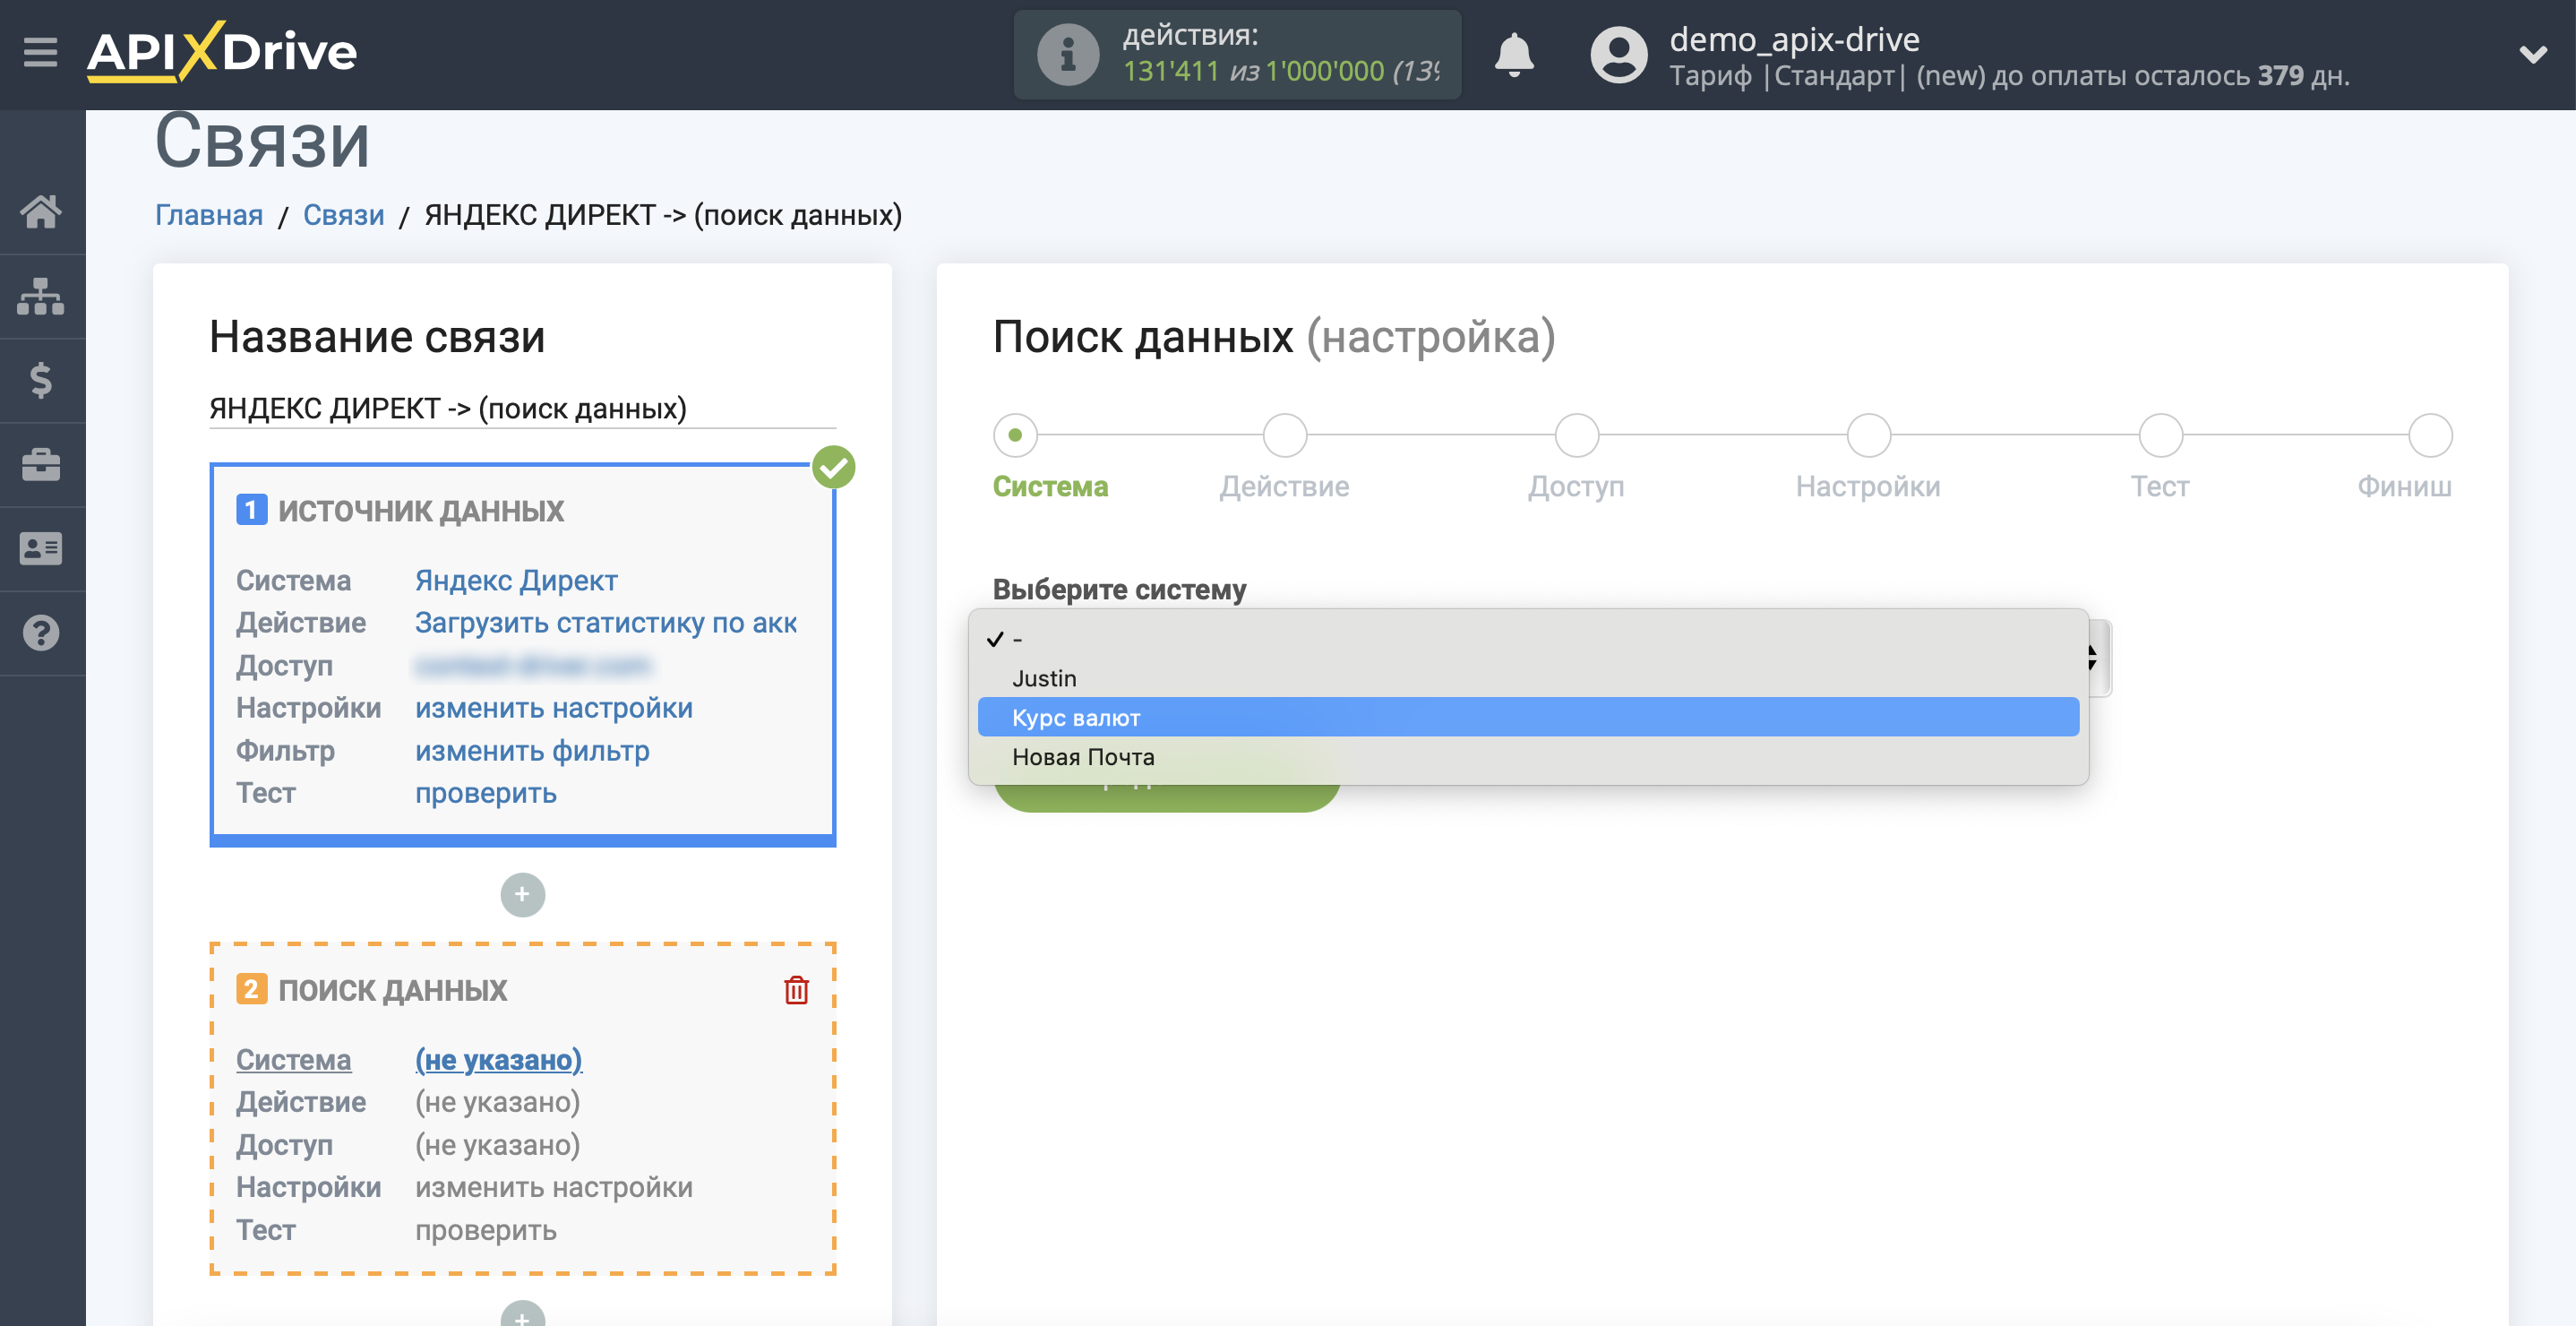Screen dimensions: 2576x1326
Task: Click the ApiX-Drive logo
Action: pyautogui.click(x=221, y=51)
